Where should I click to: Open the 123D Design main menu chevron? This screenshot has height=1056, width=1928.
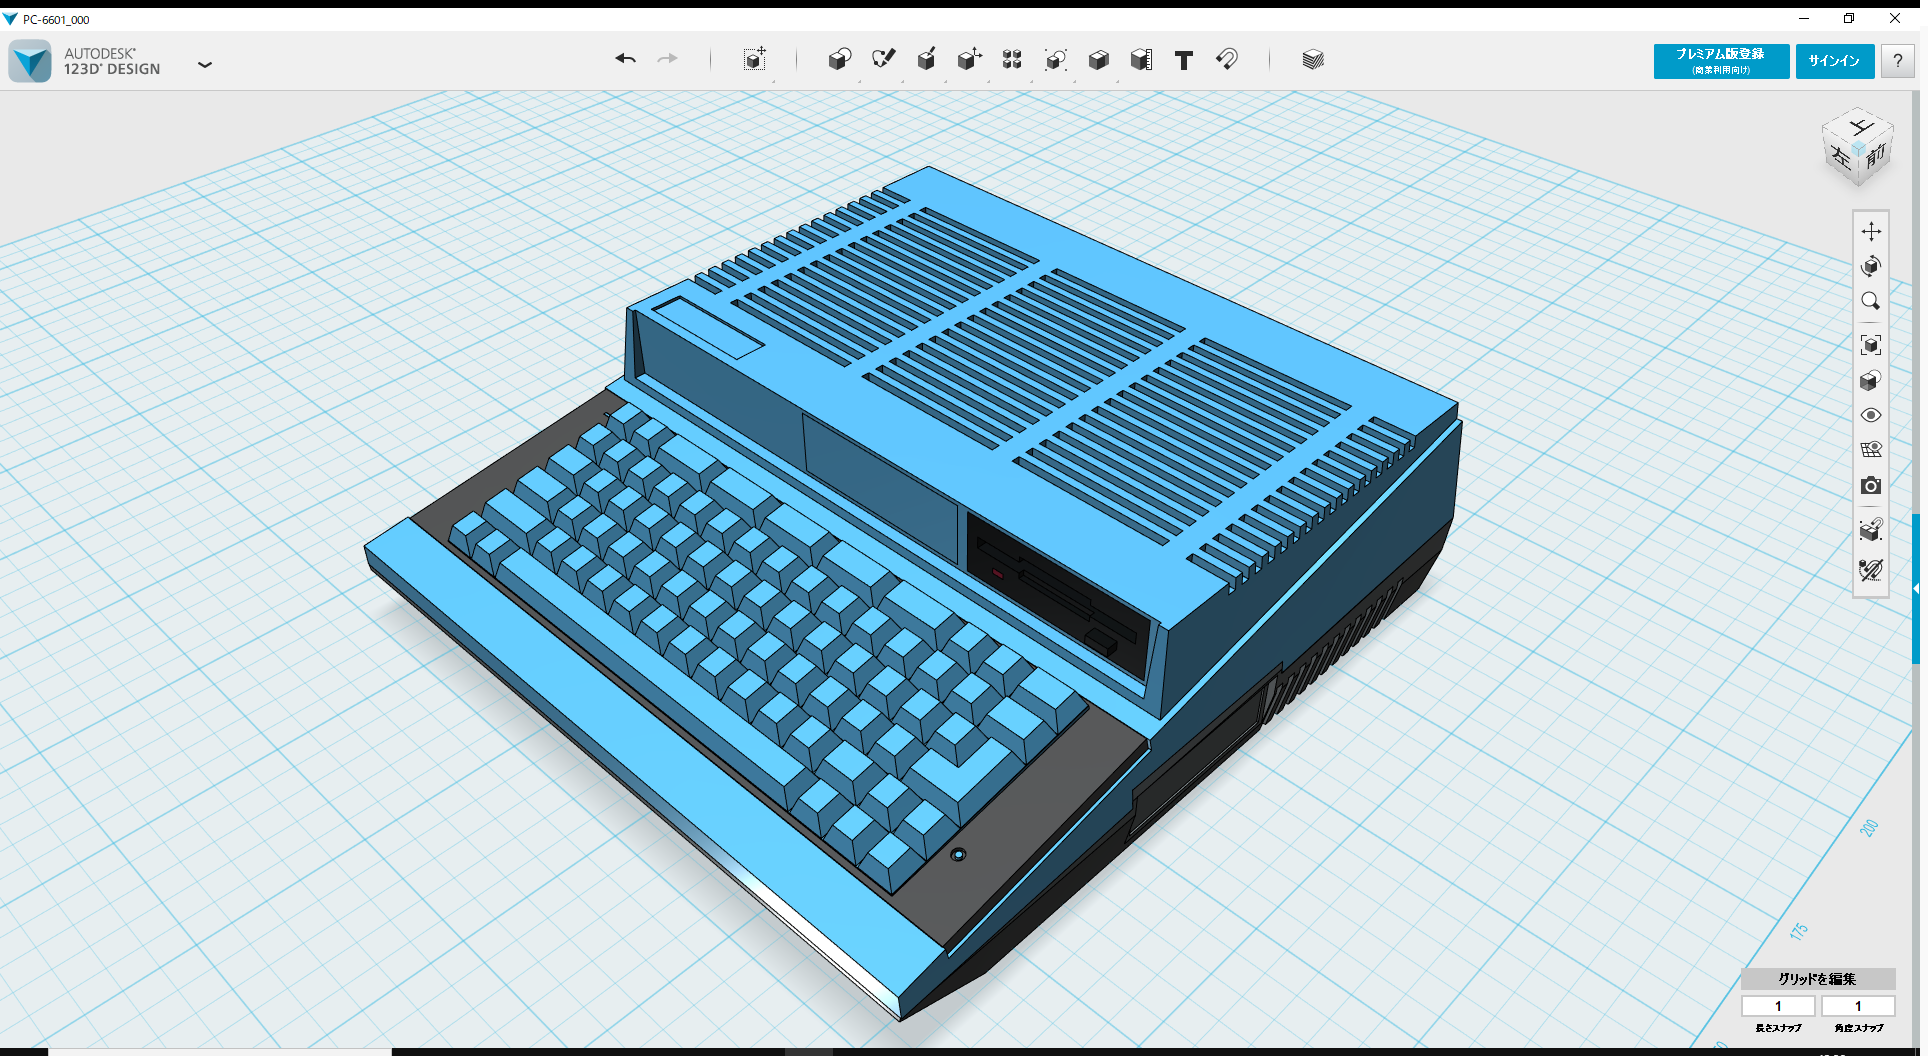click(205, 64)
